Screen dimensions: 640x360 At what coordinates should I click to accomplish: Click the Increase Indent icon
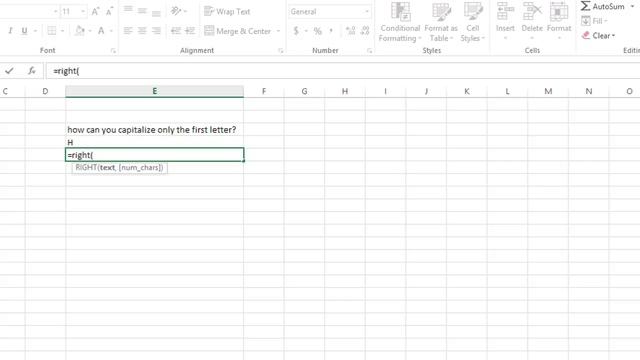point(190,31)
